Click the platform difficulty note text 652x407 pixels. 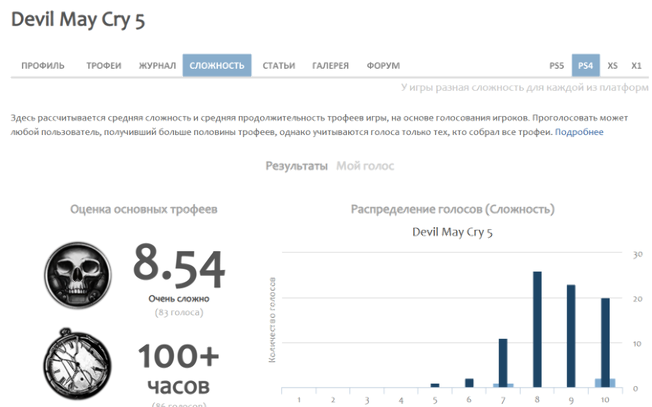pos(524,88)
